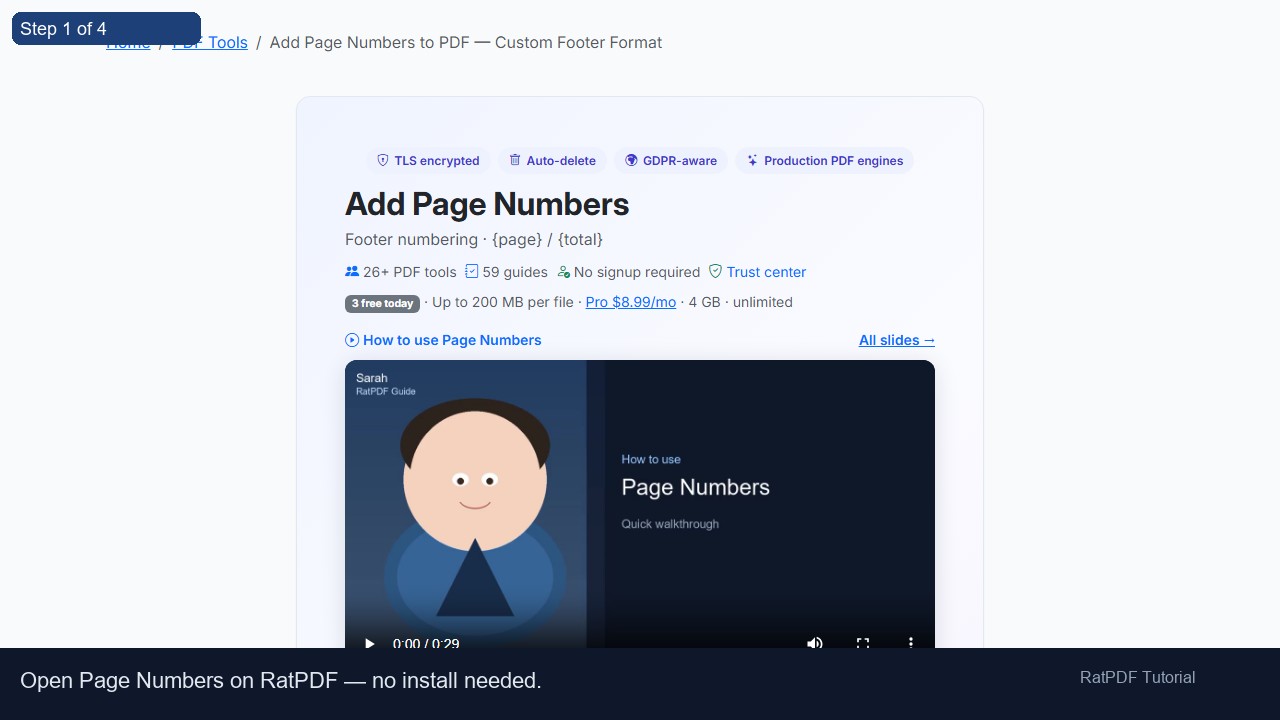This screenshot has width=1280, height=720.
Task: Click the '4 GB · unlimited' text
Action: coord(741,302)
